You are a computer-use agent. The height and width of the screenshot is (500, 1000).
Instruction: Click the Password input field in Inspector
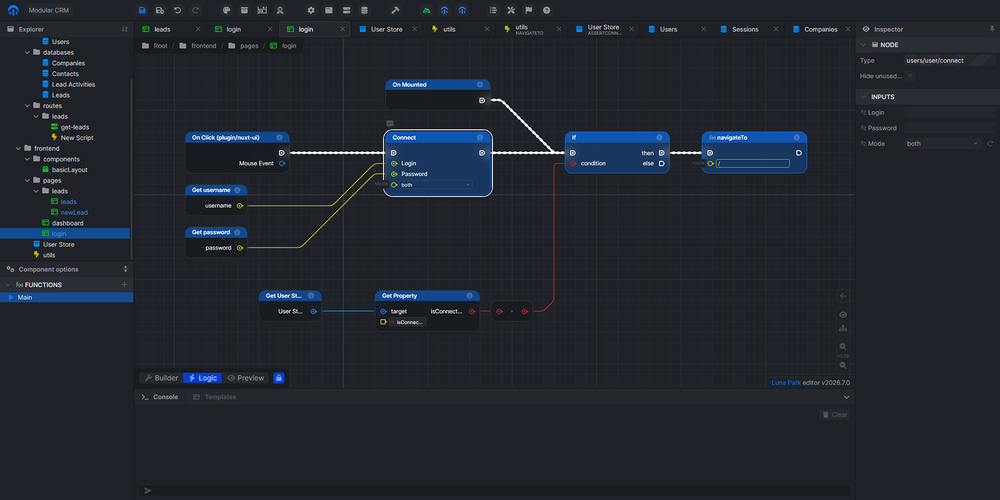pyautogui.click(x=949, y=128)
